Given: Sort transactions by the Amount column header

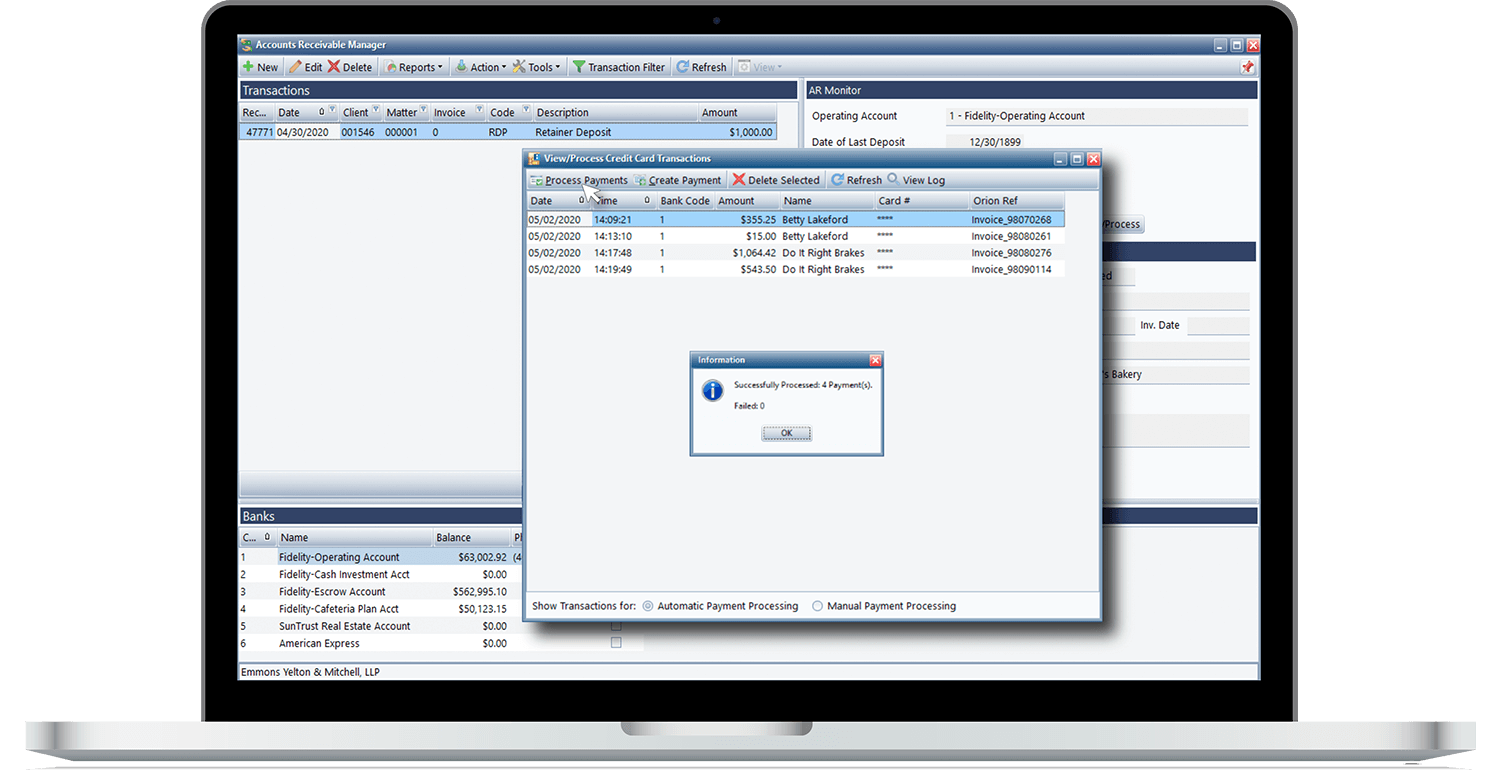Looking at the screenshot, I should [719, 113].
